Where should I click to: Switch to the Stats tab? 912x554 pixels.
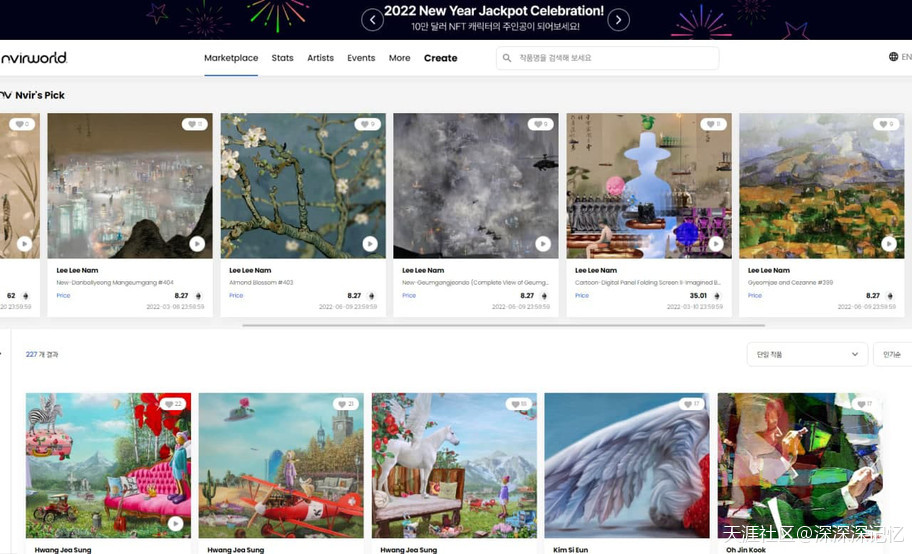(282, 58)
